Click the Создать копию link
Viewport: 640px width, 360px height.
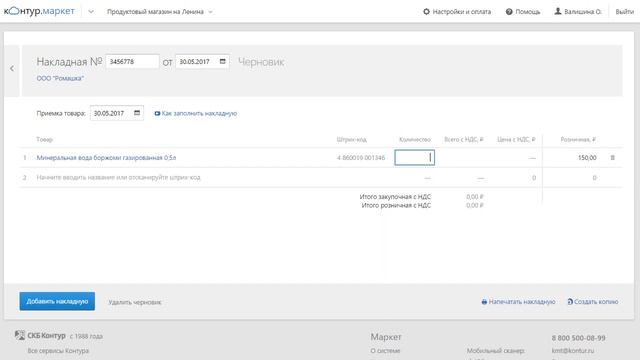point(596,302)
